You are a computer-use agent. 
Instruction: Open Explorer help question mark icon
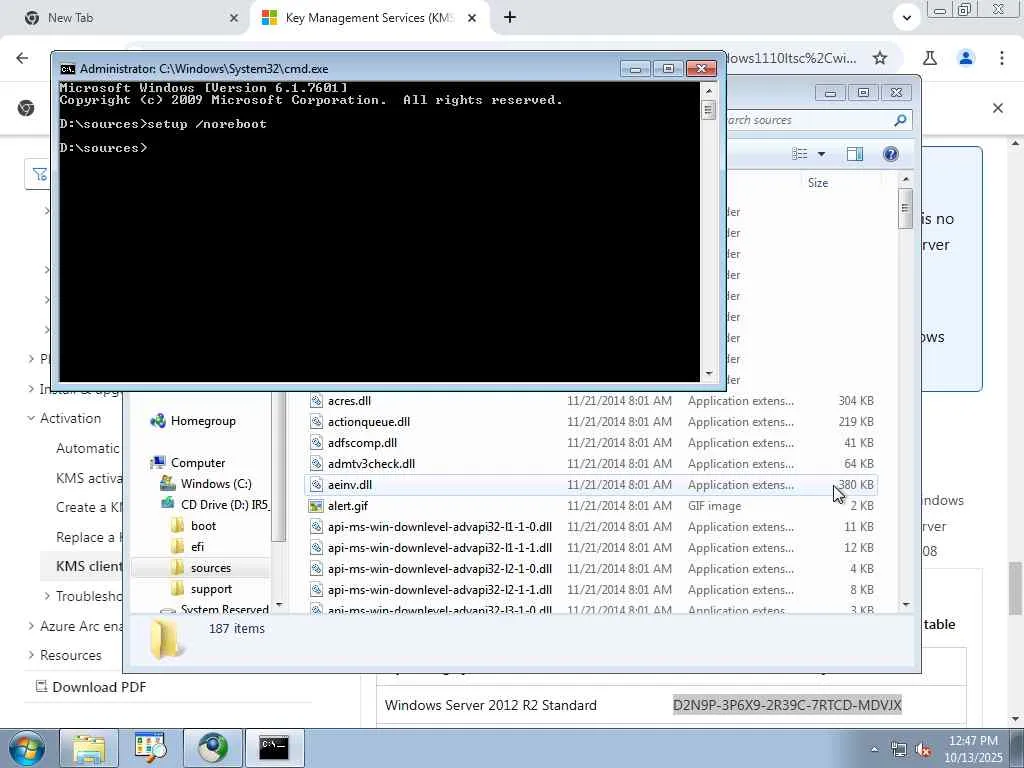click(890, 154)
